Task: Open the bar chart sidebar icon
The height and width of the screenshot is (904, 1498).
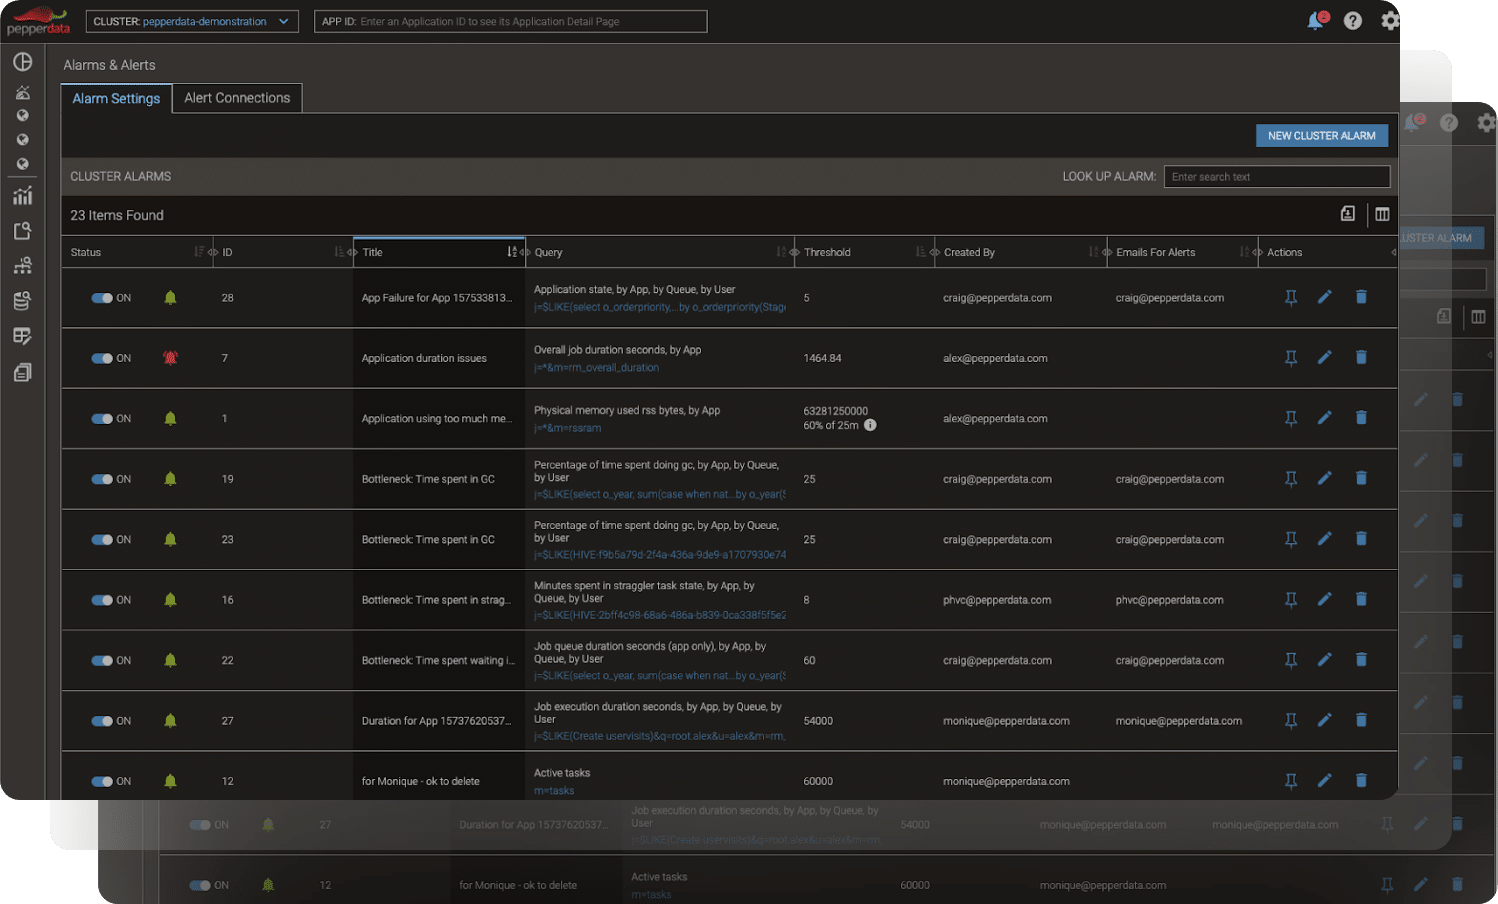Action: (x=22, y=196)
